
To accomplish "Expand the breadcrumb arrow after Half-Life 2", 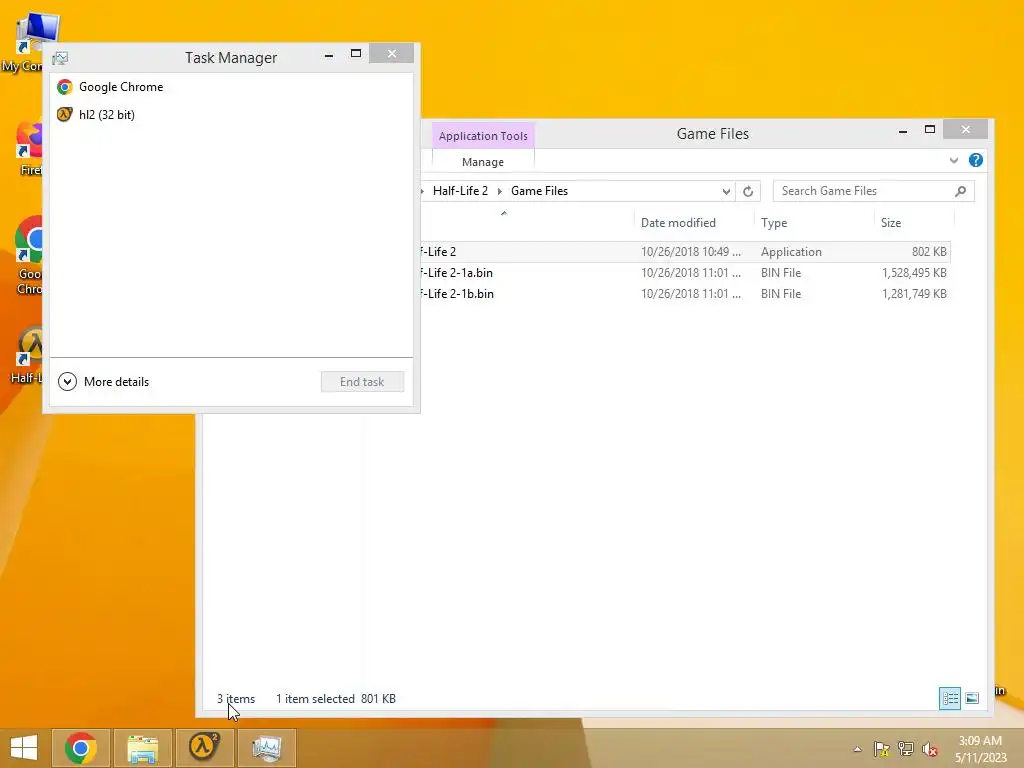I will (500, 191).
